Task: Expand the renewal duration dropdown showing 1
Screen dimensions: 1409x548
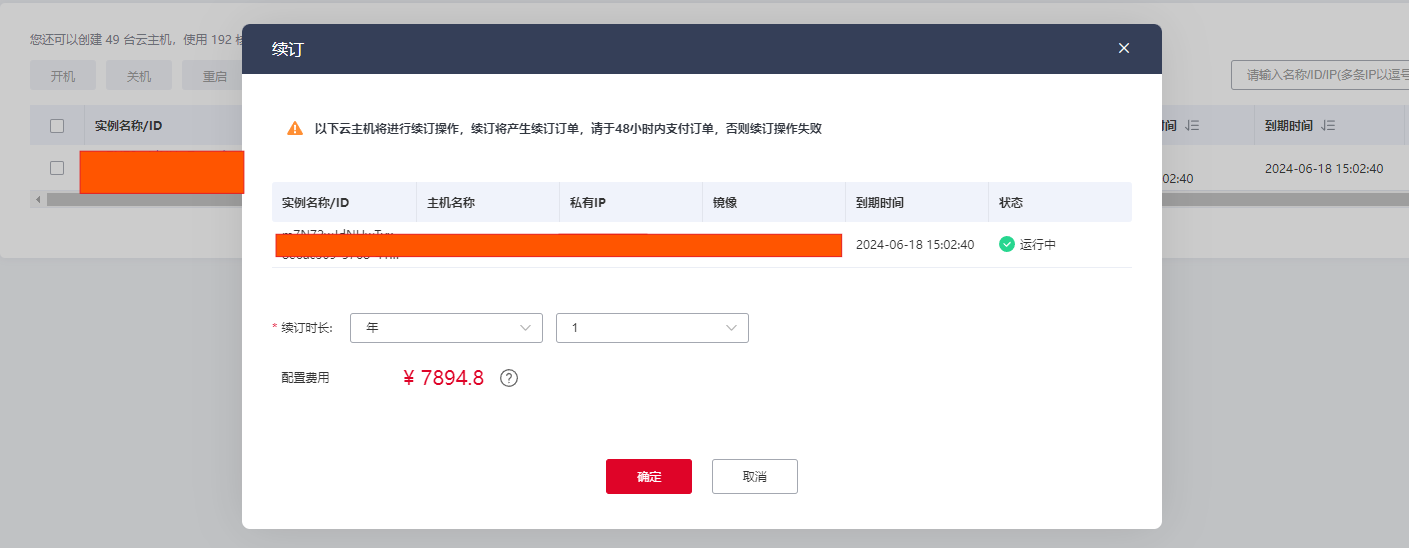Action: click(x=652, y=328)
